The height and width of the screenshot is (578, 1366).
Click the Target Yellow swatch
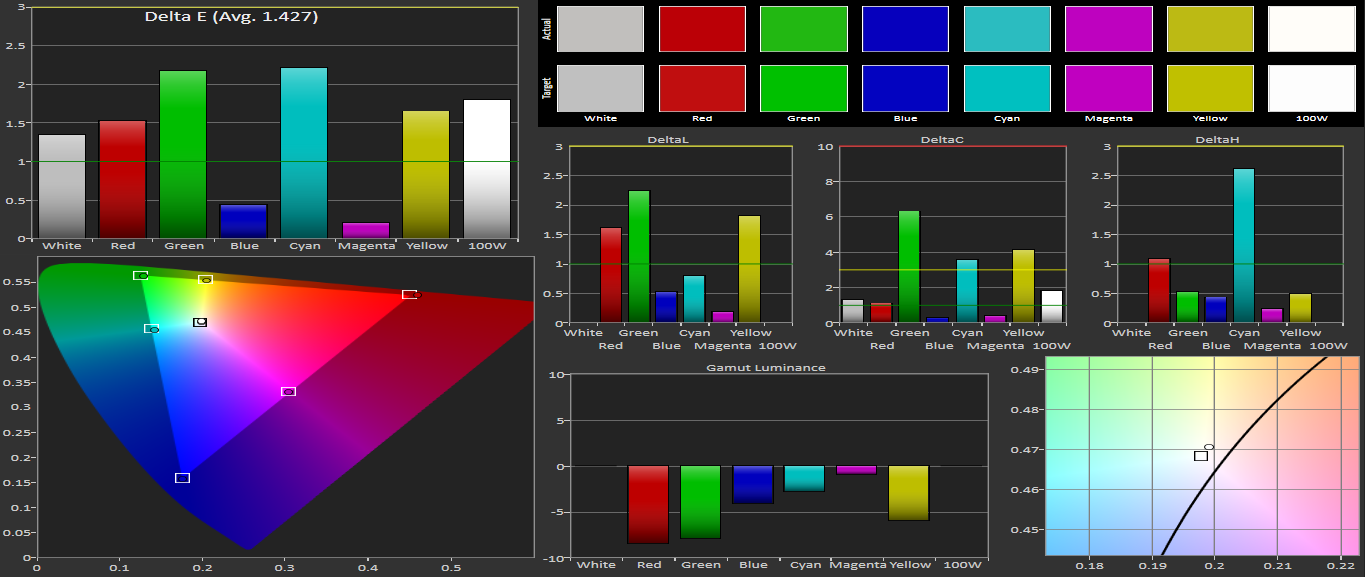[x=1210, y=88]
